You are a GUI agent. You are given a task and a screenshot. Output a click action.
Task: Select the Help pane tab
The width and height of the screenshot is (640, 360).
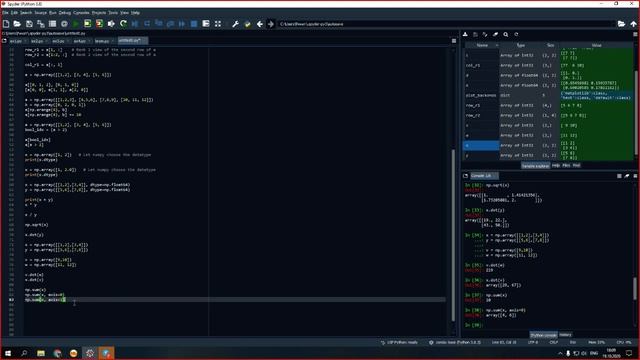coord(556,165)
